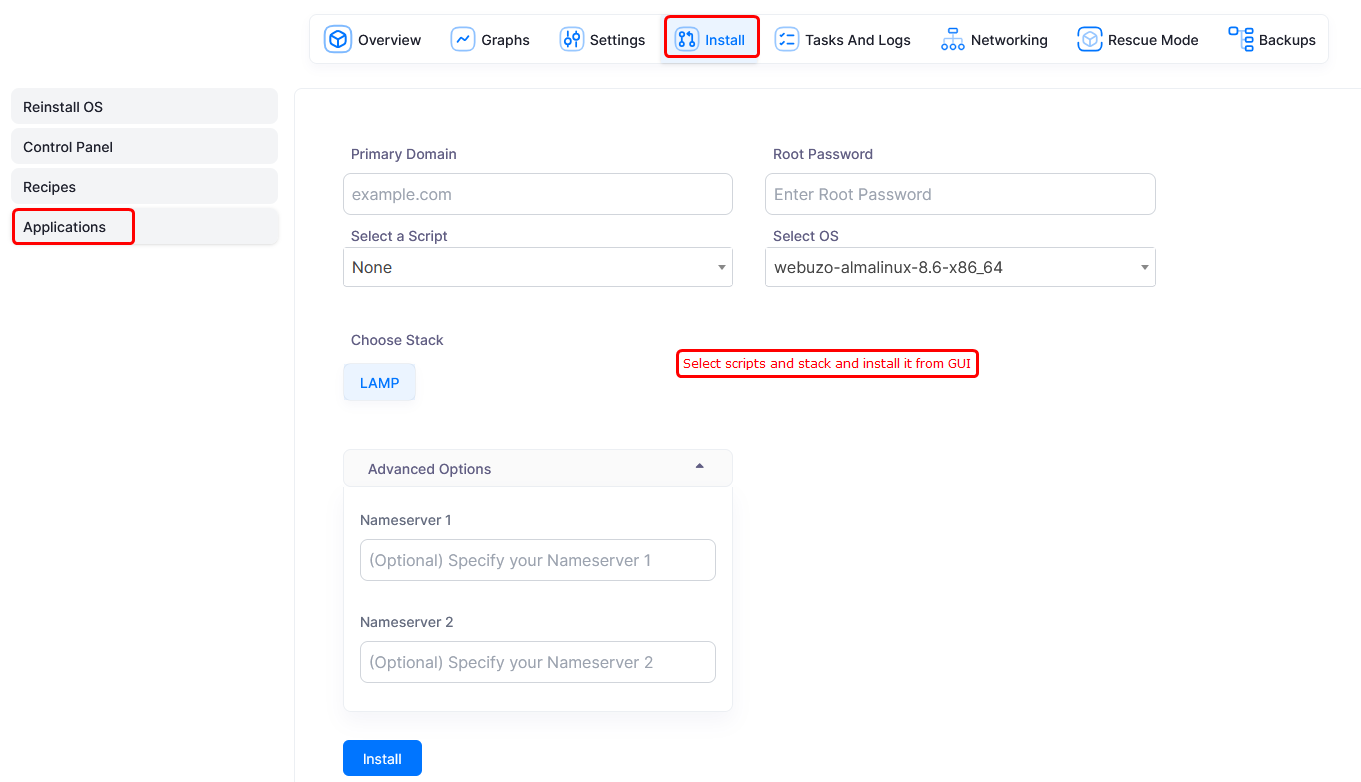The image size is (1361, 782).
Task: Click the Rescue Mode icon
Action: click(x=1089, y=39)
